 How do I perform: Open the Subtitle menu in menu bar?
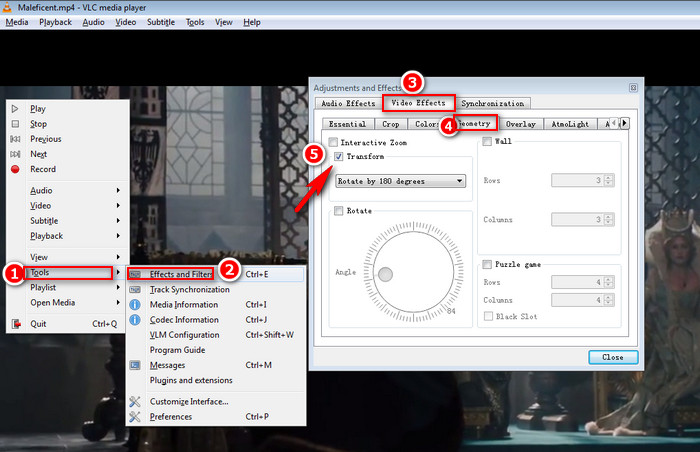pyautogui.click(x=161, y=22)
